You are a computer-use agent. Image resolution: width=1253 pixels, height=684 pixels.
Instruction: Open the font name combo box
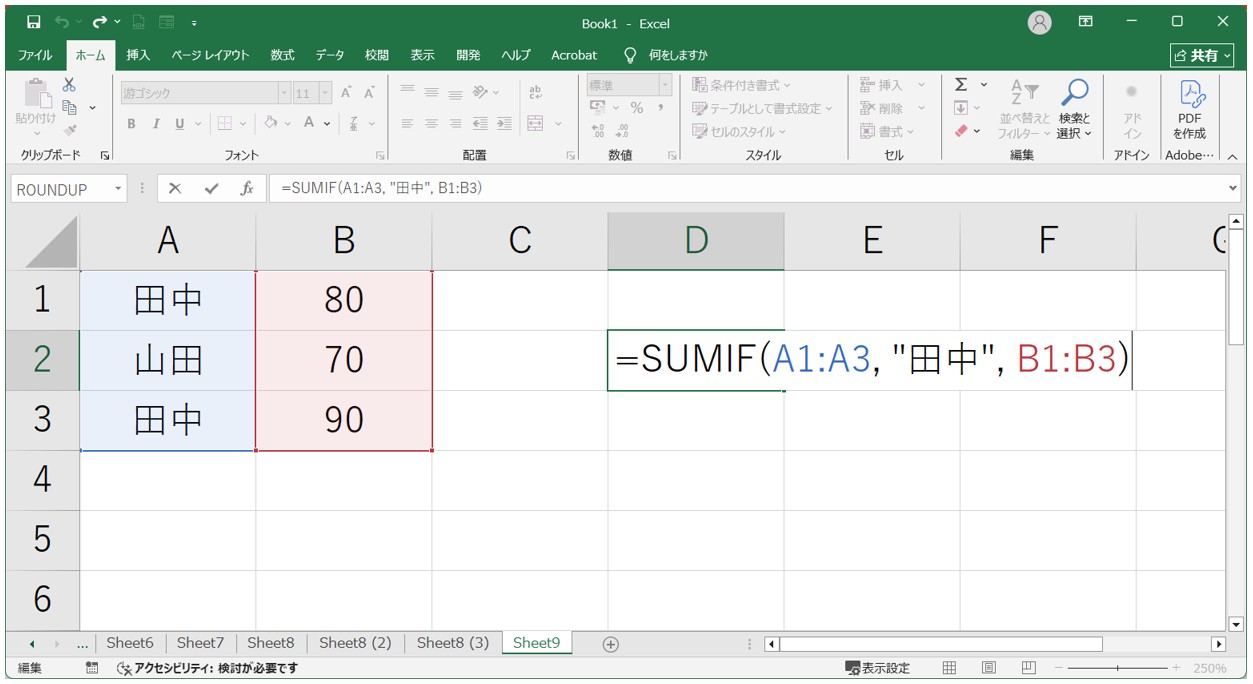coord(205,93)
